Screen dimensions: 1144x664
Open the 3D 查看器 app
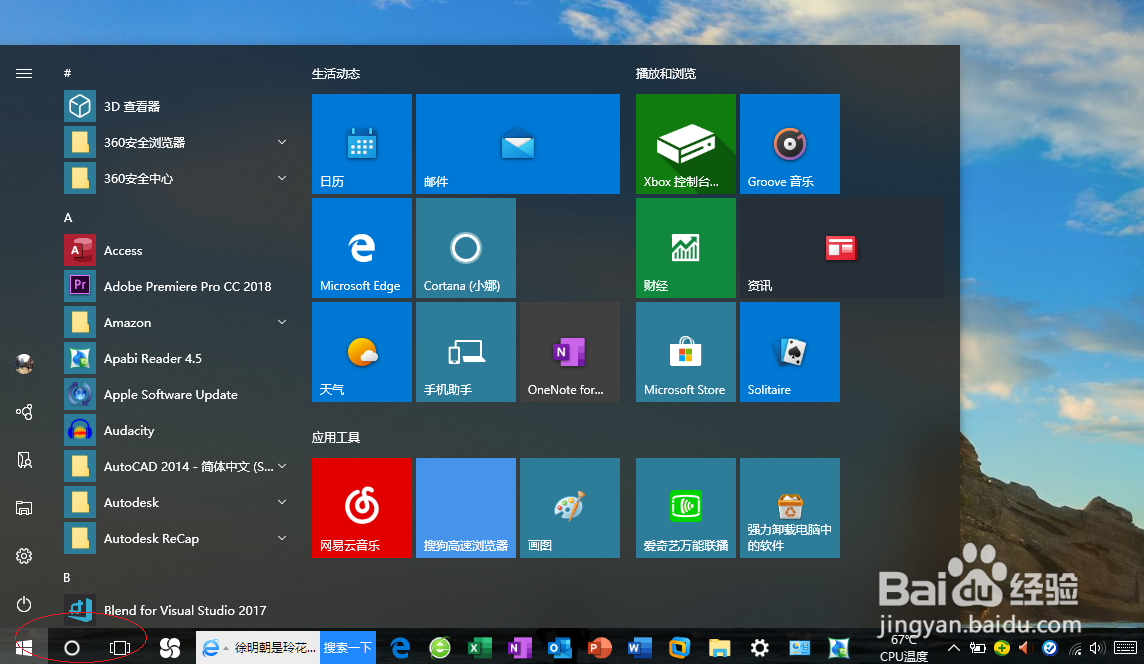175,107
